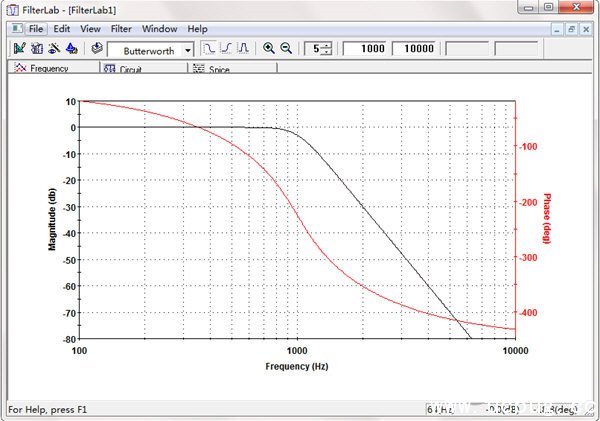Increase the filter order with up arrow
Viewport: 600px width, 421px height.
(x=326, y=45)
